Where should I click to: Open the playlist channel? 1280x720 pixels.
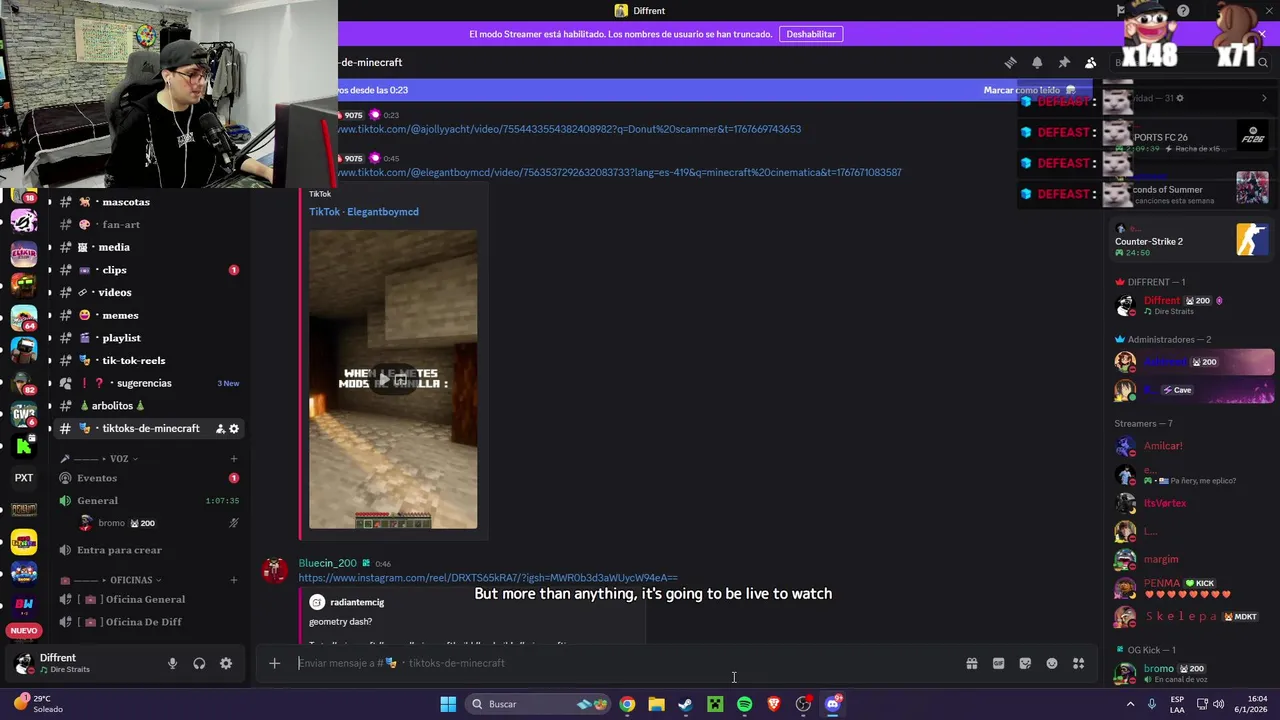tap(148, 338)
